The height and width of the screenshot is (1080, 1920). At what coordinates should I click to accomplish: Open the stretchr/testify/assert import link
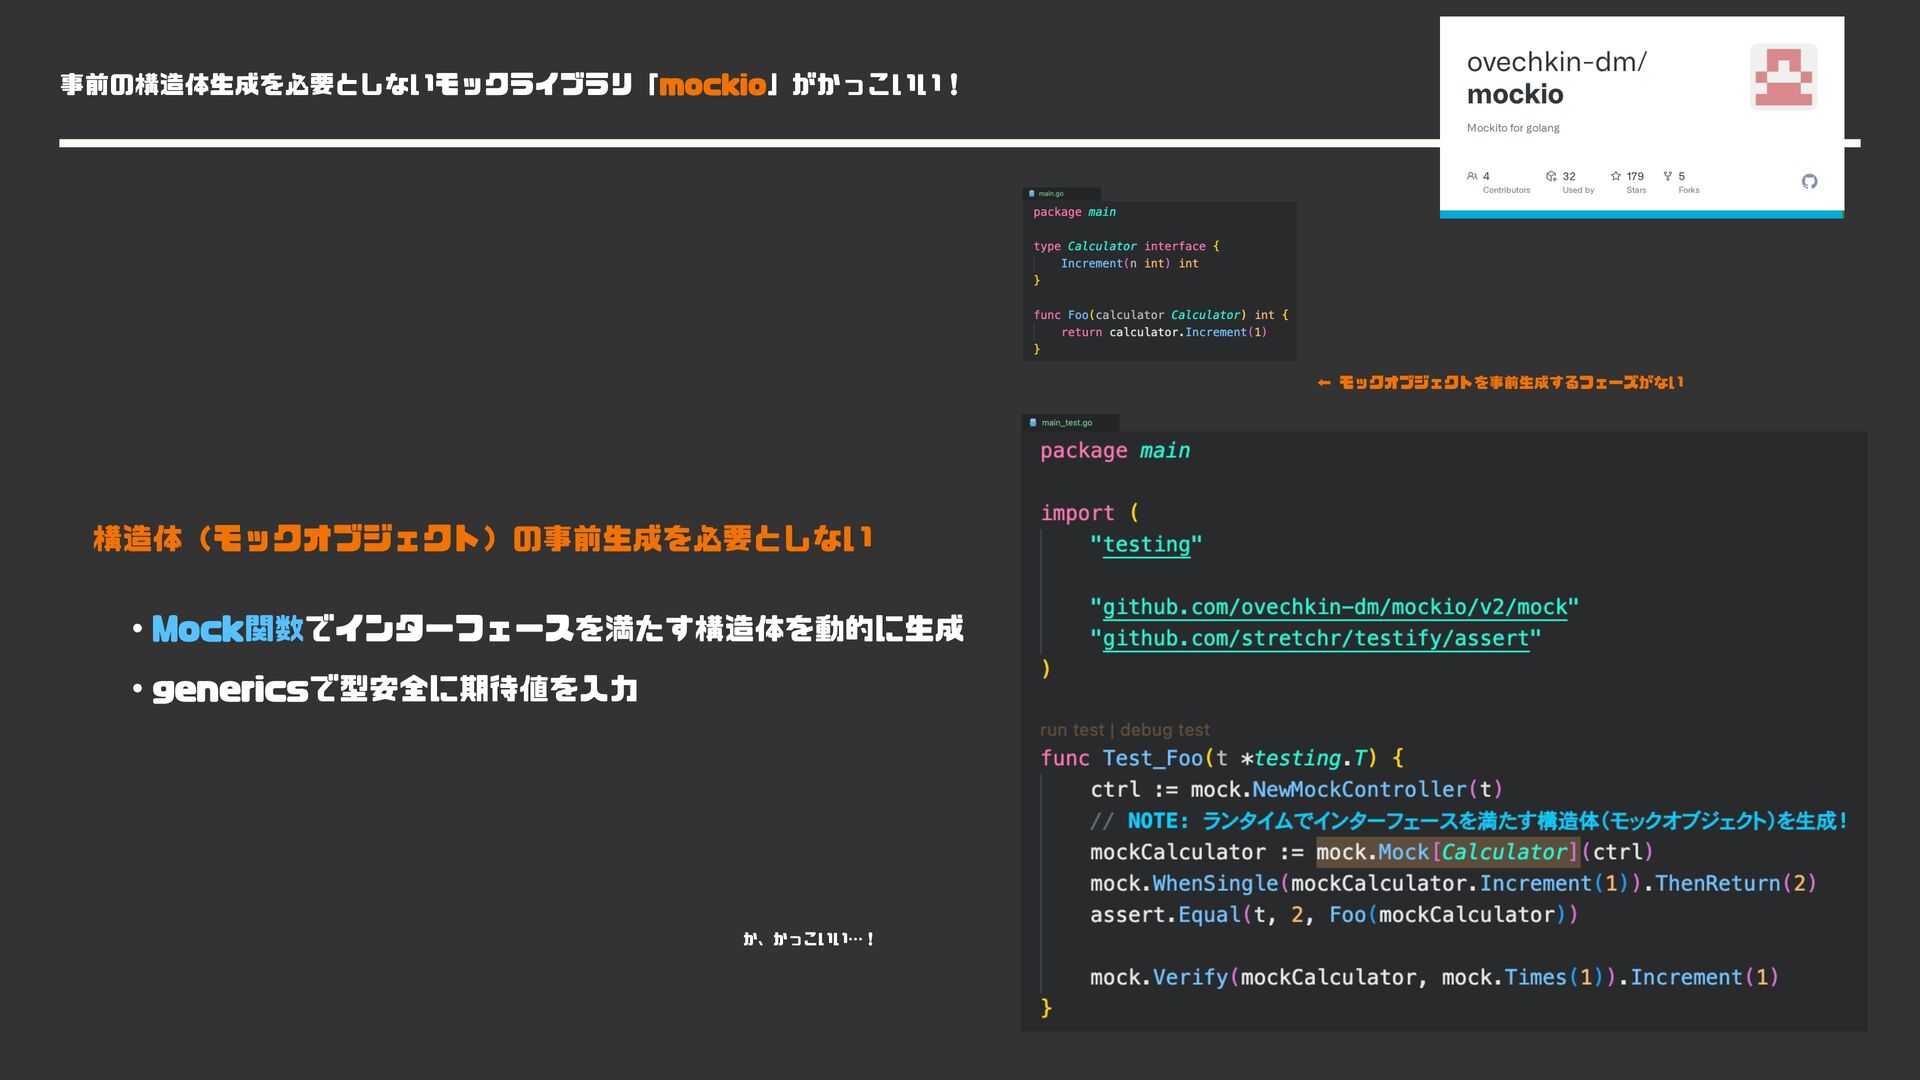tap(1315, 639)
